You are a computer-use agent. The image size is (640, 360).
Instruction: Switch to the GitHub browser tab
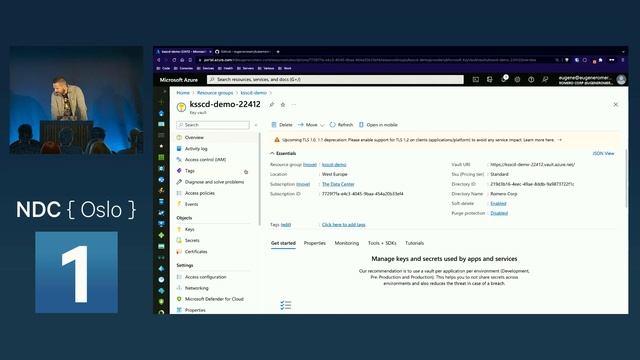click(242, 52)
